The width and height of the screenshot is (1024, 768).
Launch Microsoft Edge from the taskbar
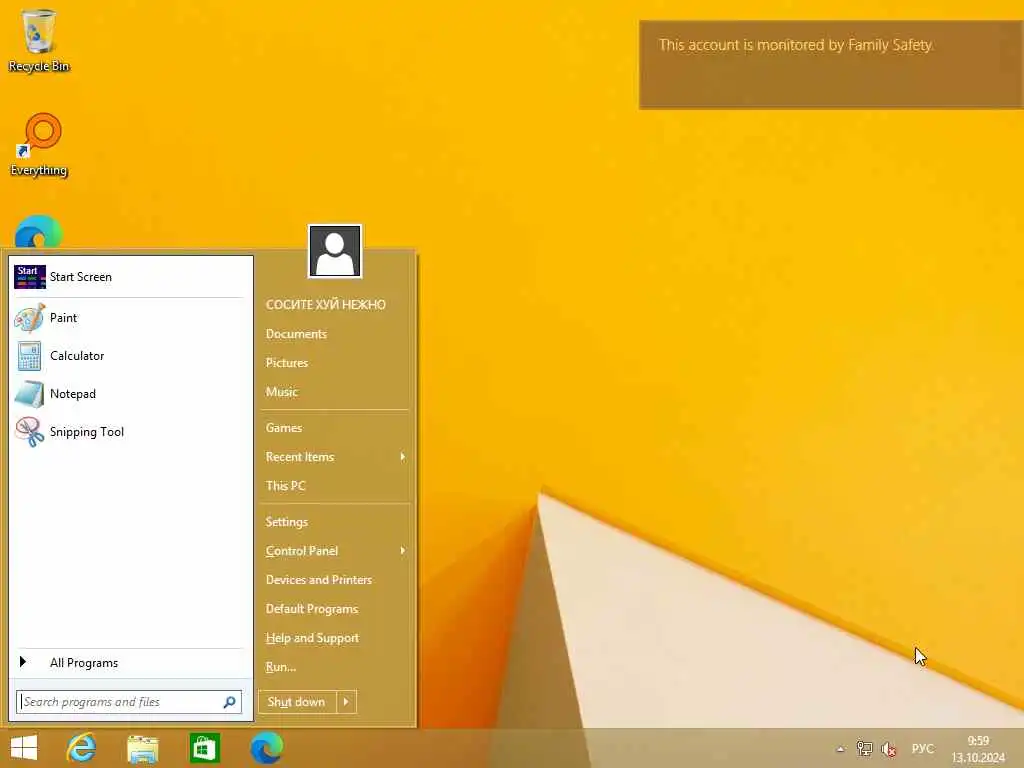coord(266,748)
